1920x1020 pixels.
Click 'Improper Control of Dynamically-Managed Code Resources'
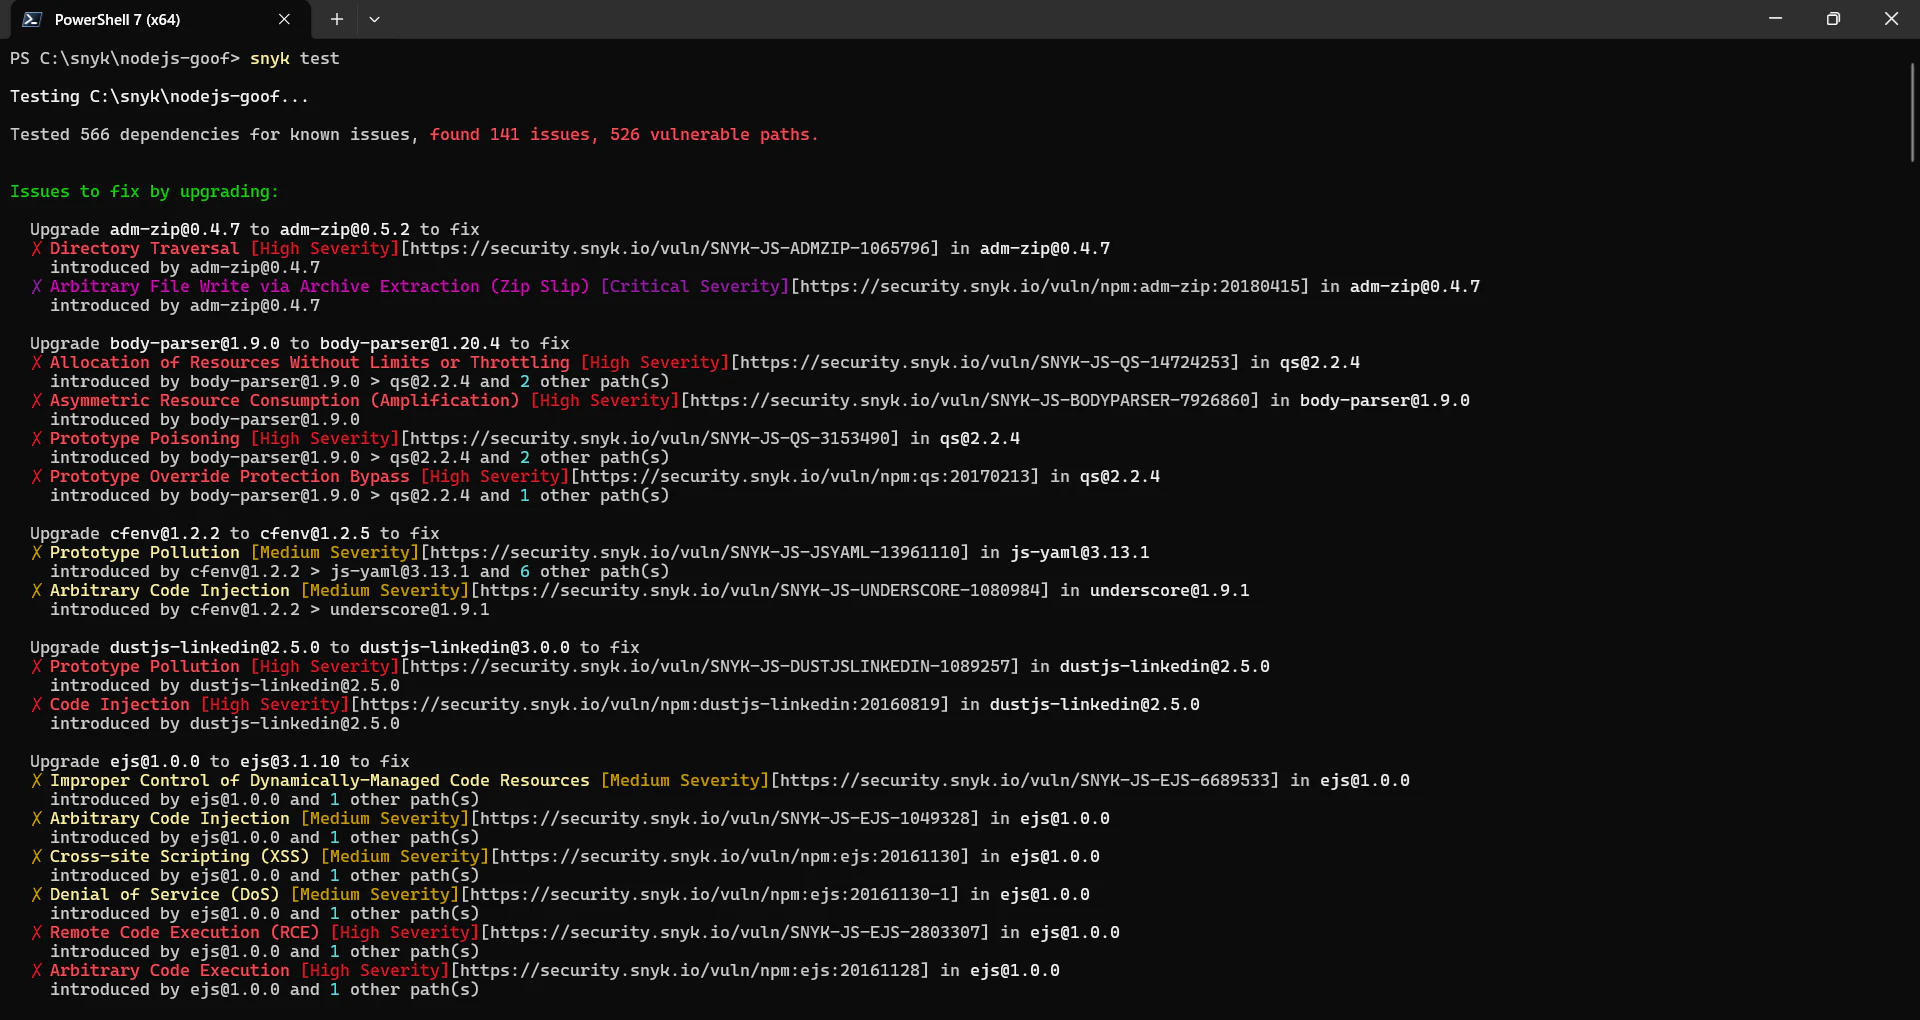pos(320,780)
